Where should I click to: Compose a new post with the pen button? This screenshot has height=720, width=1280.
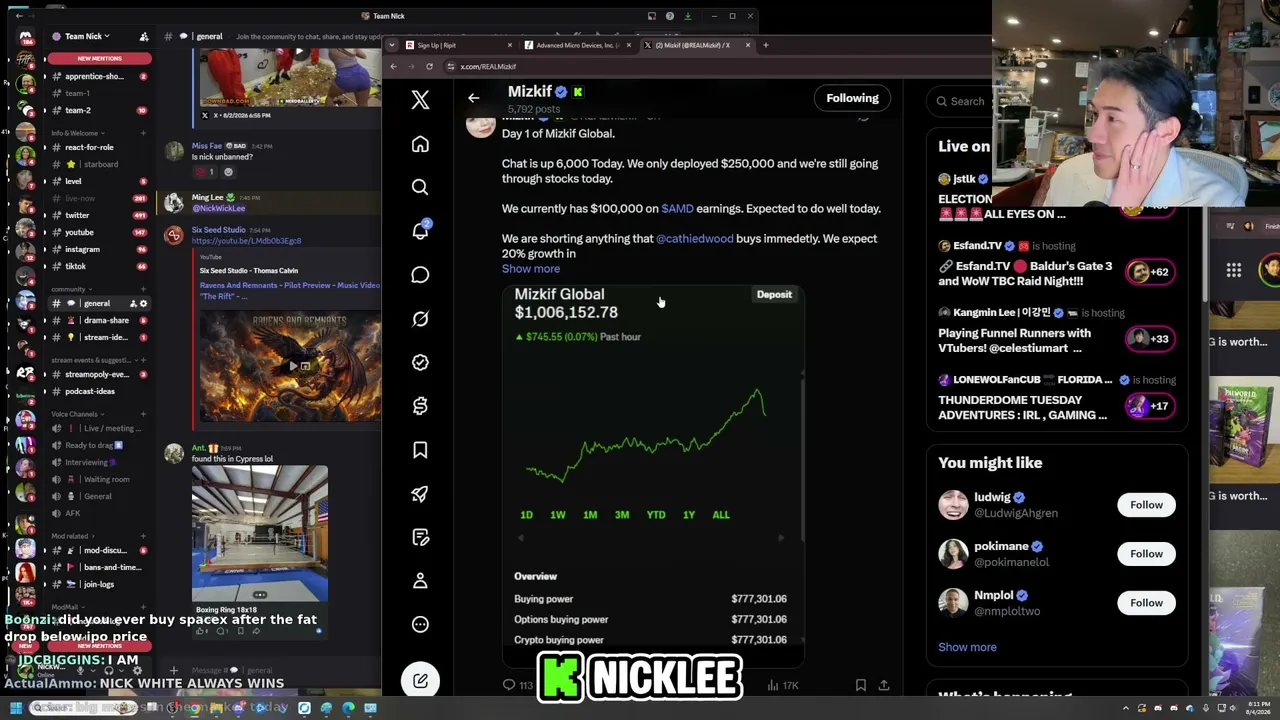tap(420, 681)
